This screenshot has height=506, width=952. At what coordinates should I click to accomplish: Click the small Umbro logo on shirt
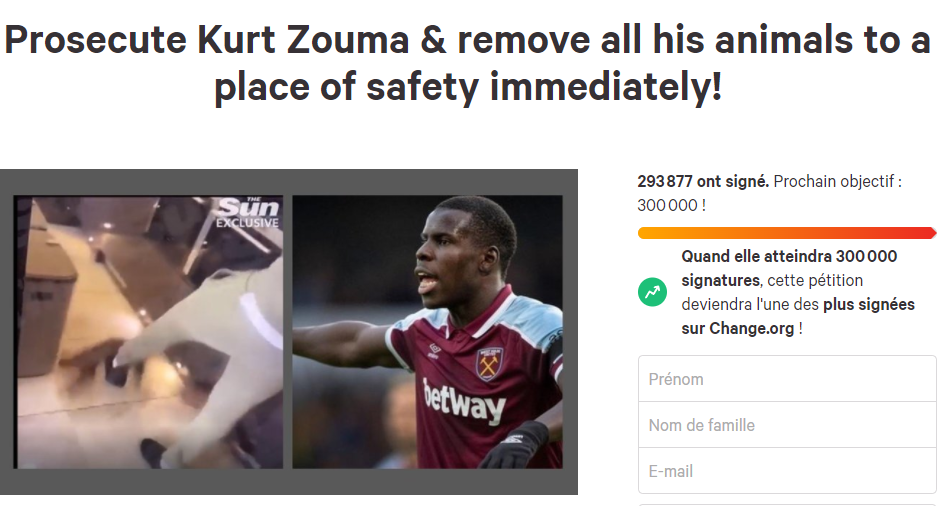(435, 350)
